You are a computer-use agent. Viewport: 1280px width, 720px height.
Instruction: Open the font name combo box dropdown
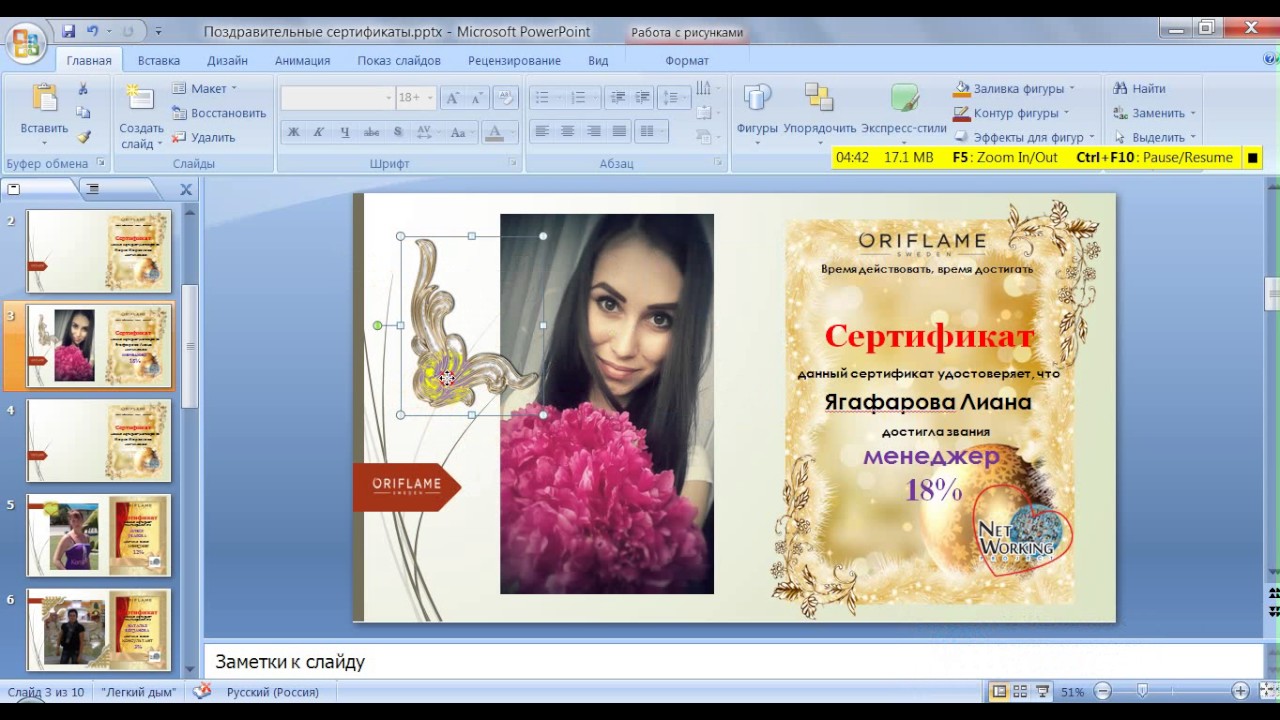coord(388,98)
